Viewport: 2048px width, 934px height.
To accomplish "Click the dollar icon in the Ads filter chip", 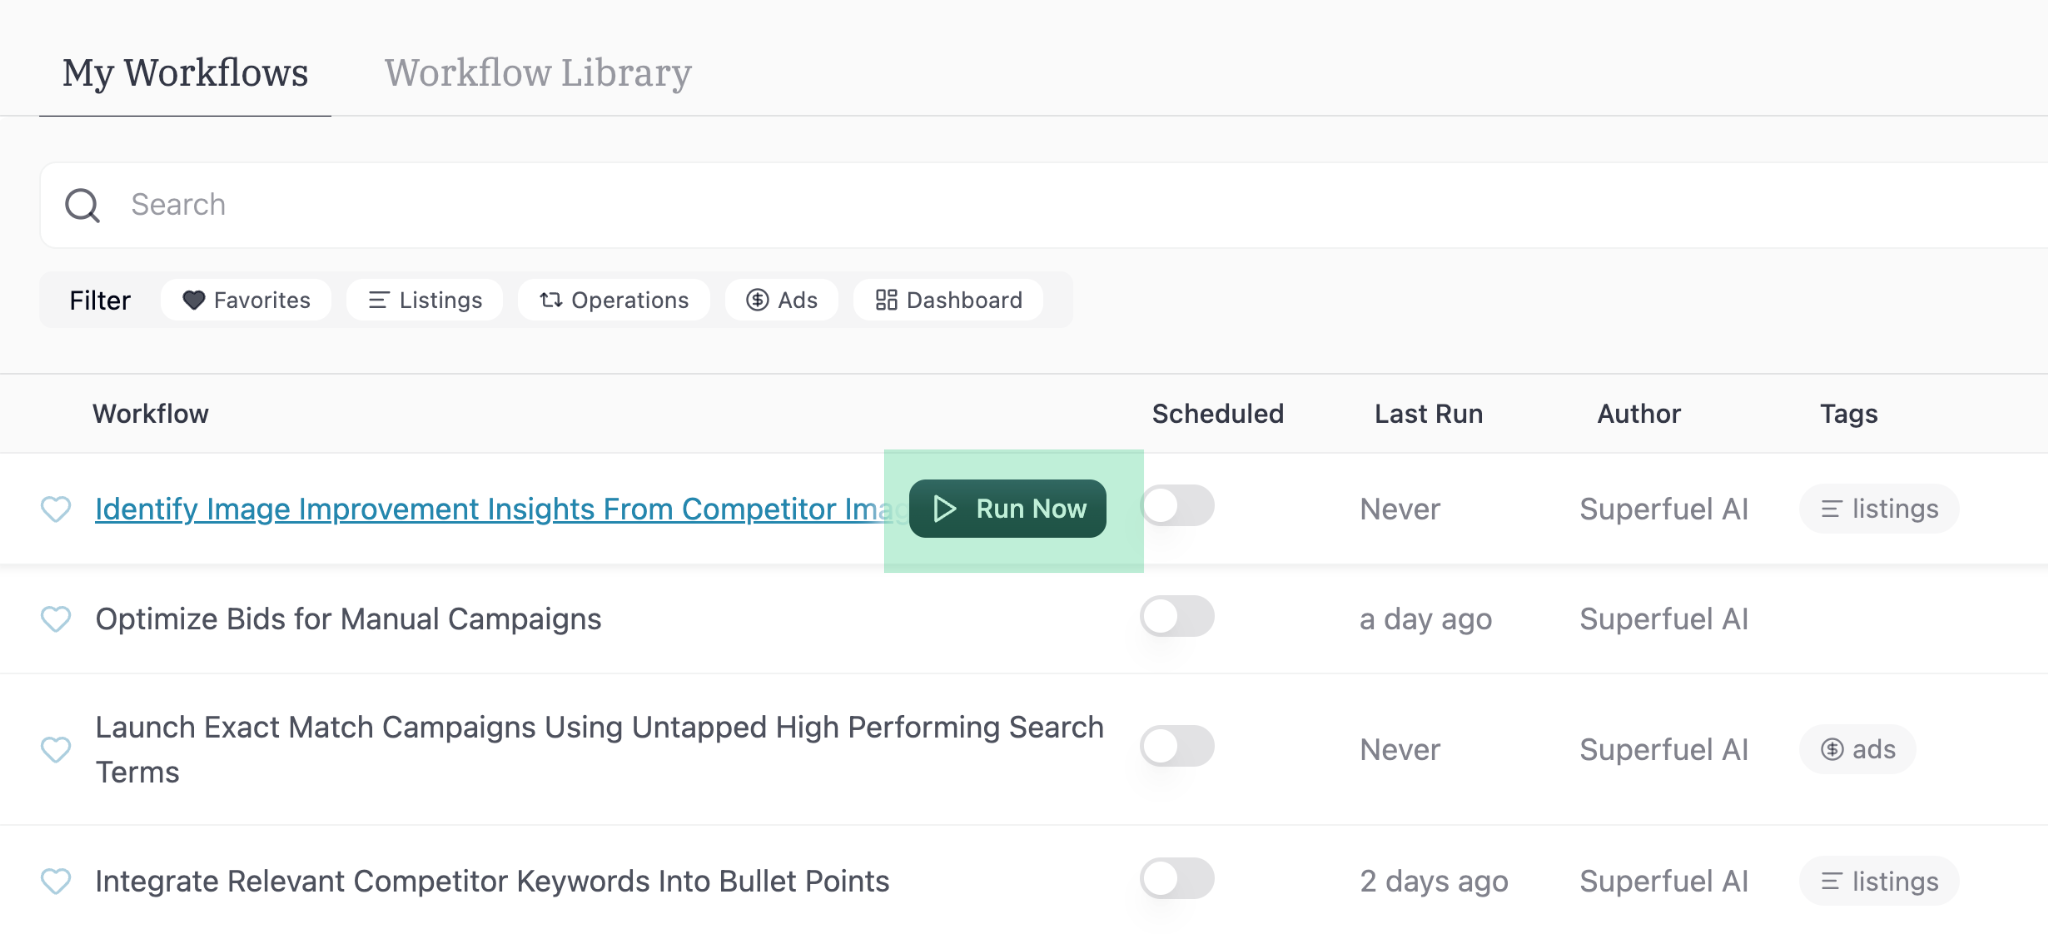I will (x=757, y=300).
